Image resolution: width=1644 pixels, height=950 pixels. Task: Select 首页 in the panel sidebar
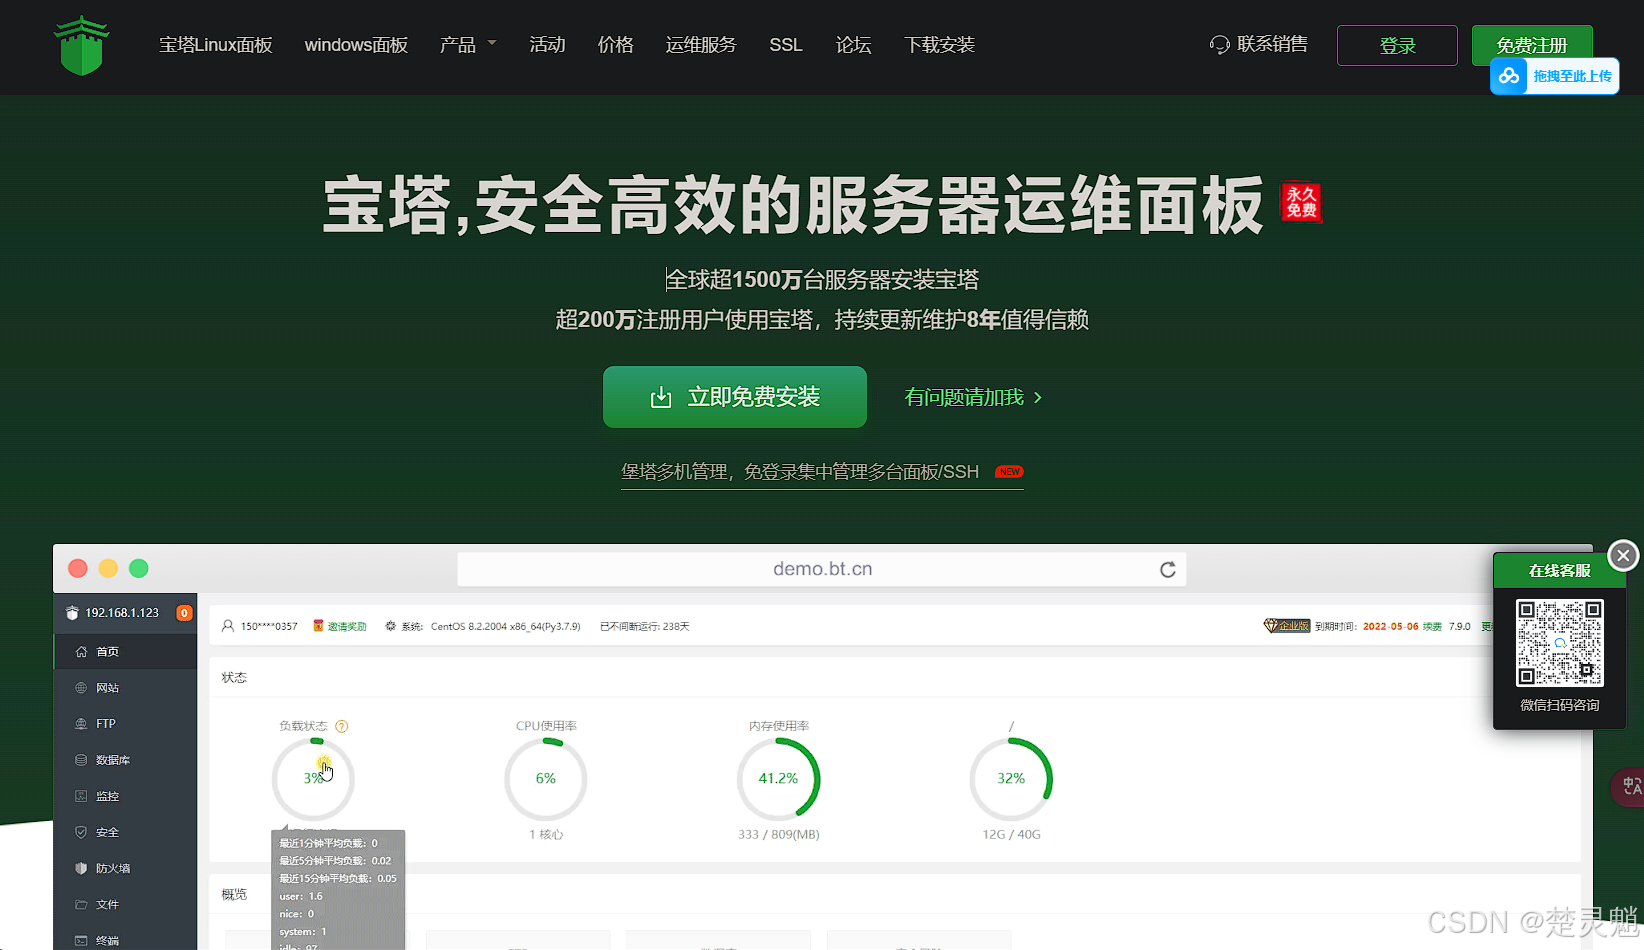coord(125,651)
